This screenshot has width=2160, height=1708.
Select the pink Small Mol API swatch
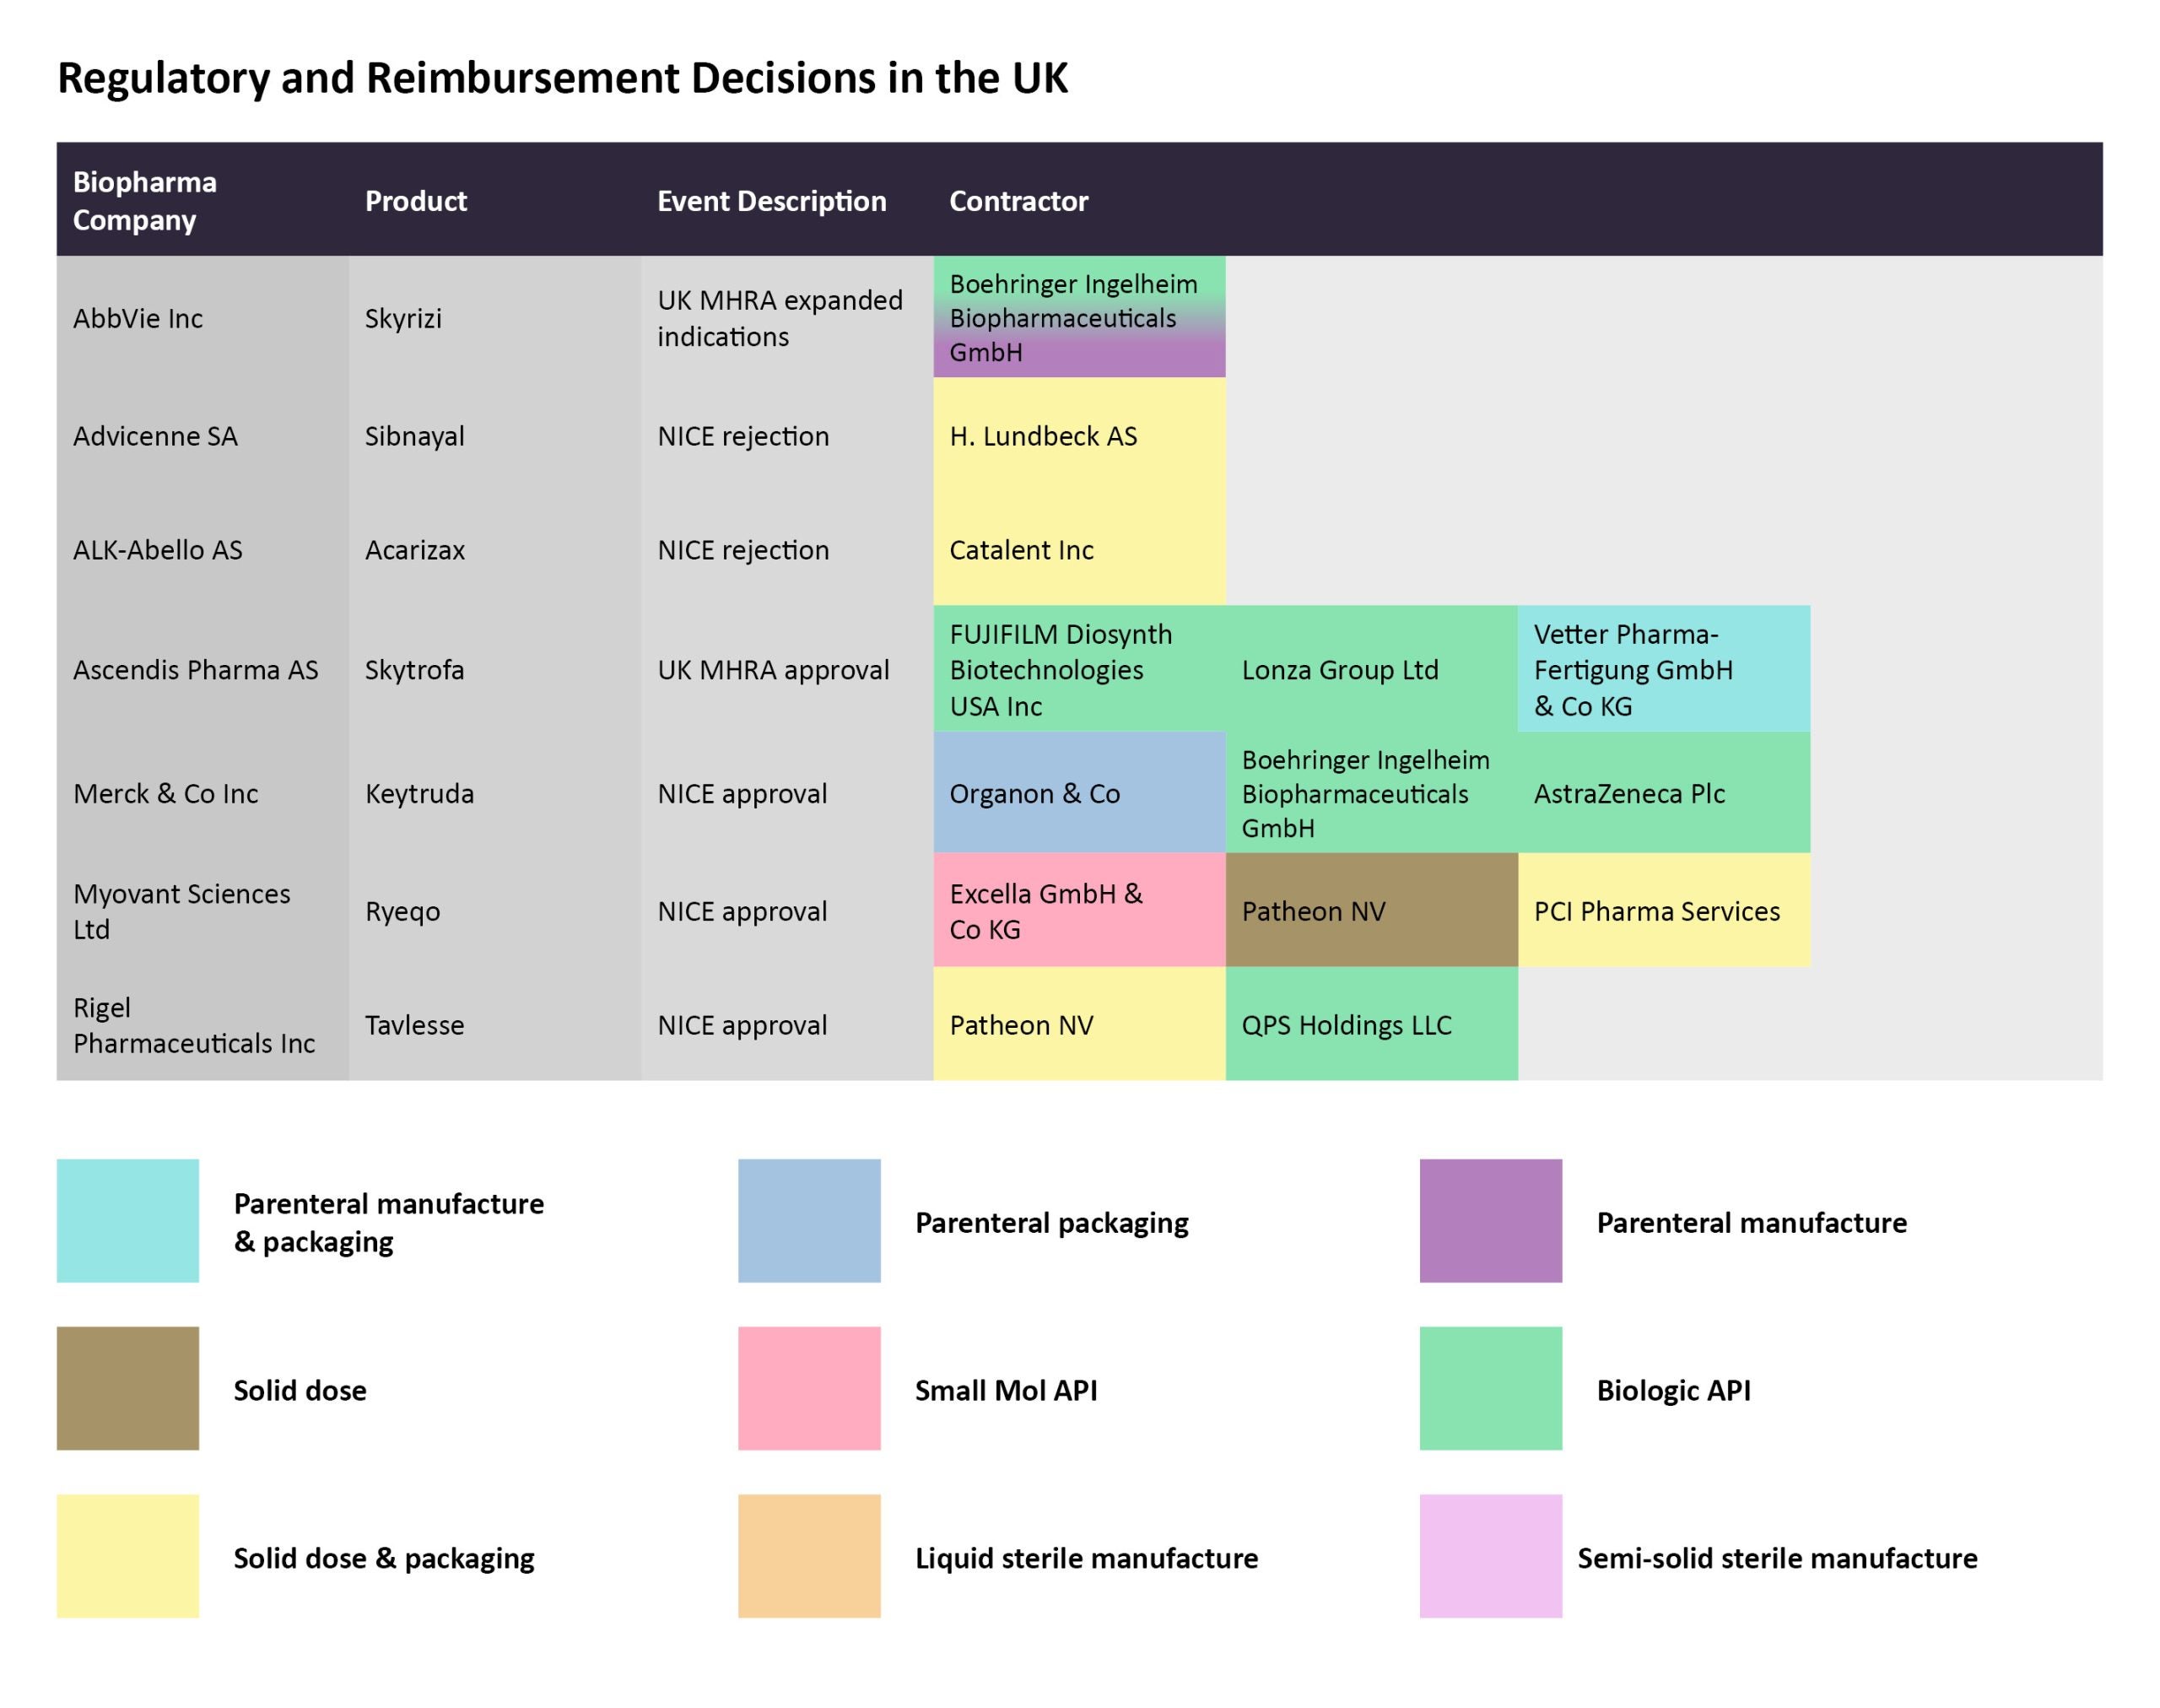point(809,1388)
